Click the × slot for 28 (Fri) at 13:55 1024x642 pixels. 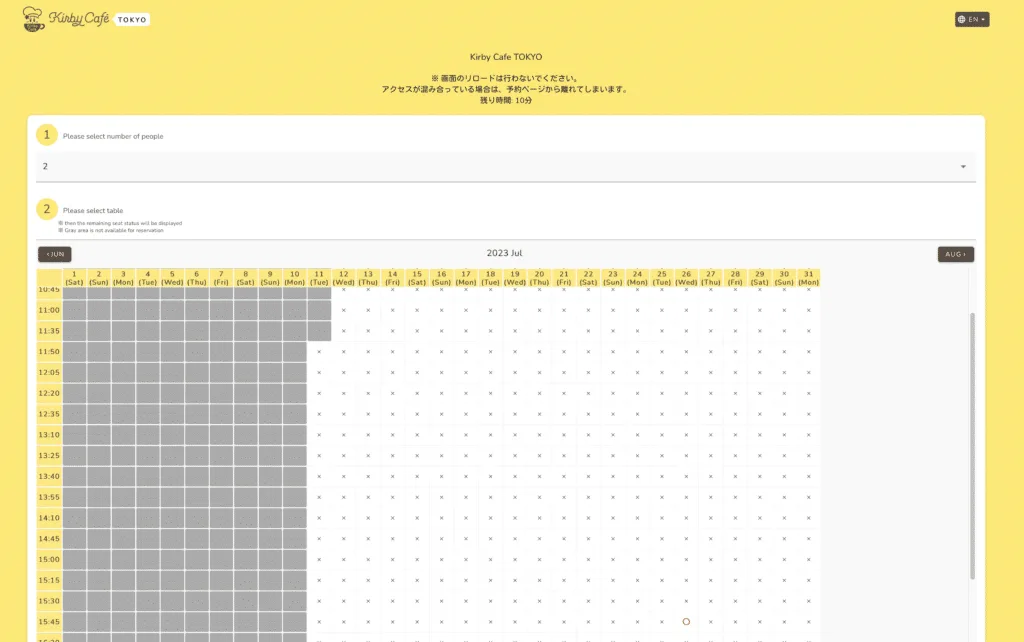(735, 497)
